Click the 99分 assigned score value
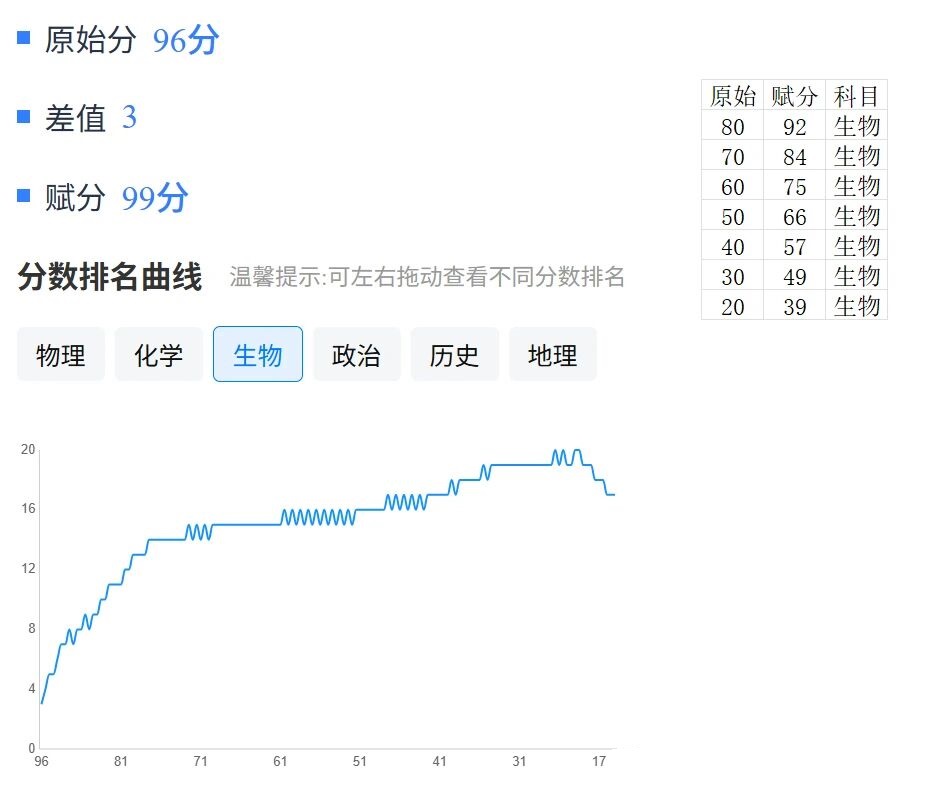 coord(155,199)
